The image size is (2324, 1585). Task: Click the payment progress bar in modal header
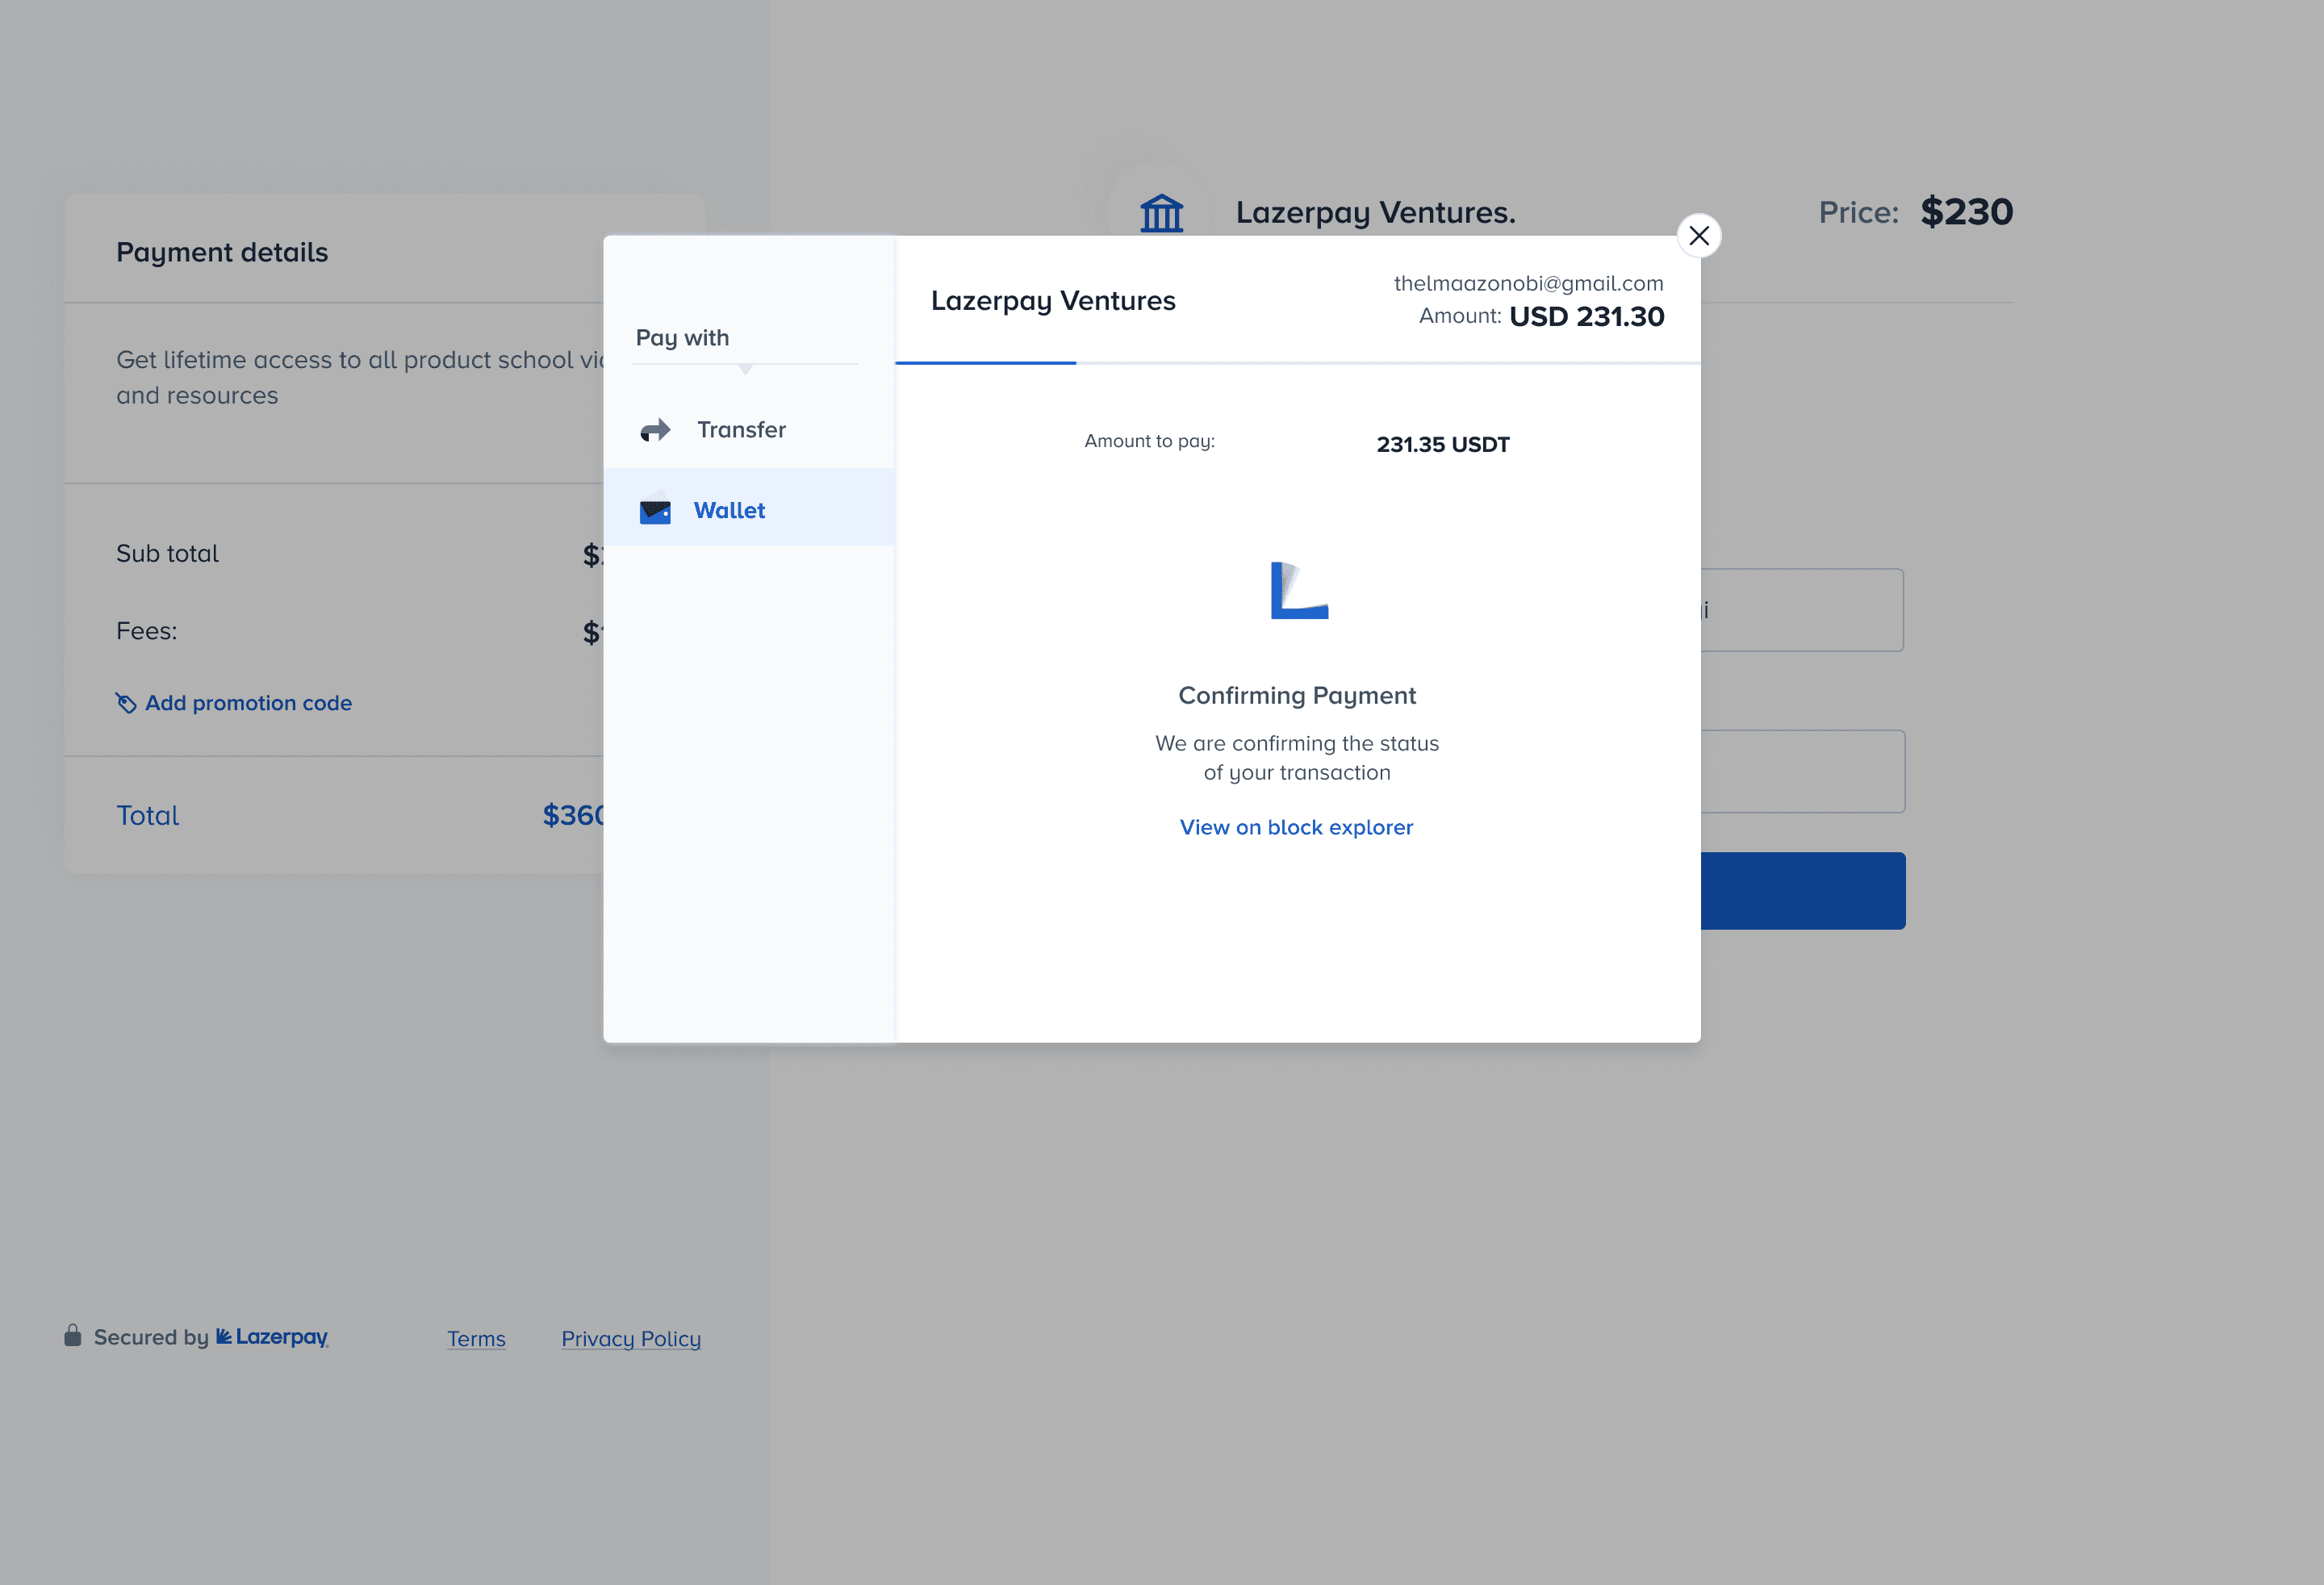1297,363
